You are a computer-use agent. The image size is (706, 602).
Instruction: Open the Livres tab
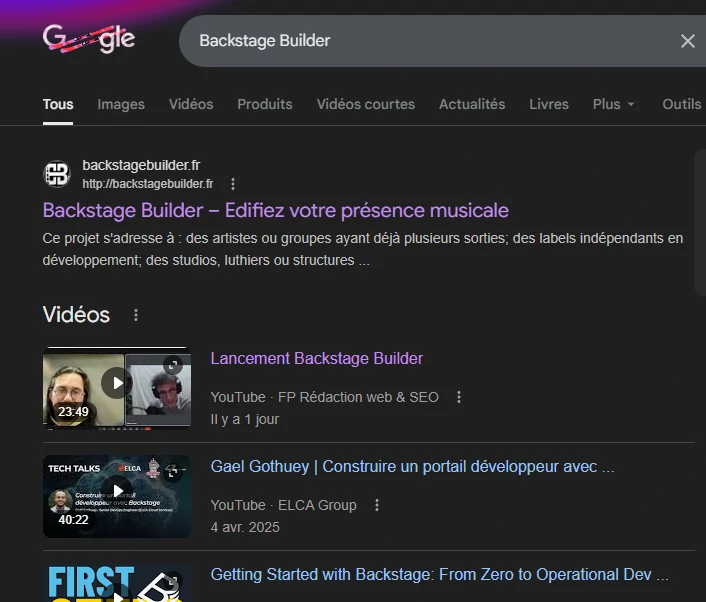point(549,104)
